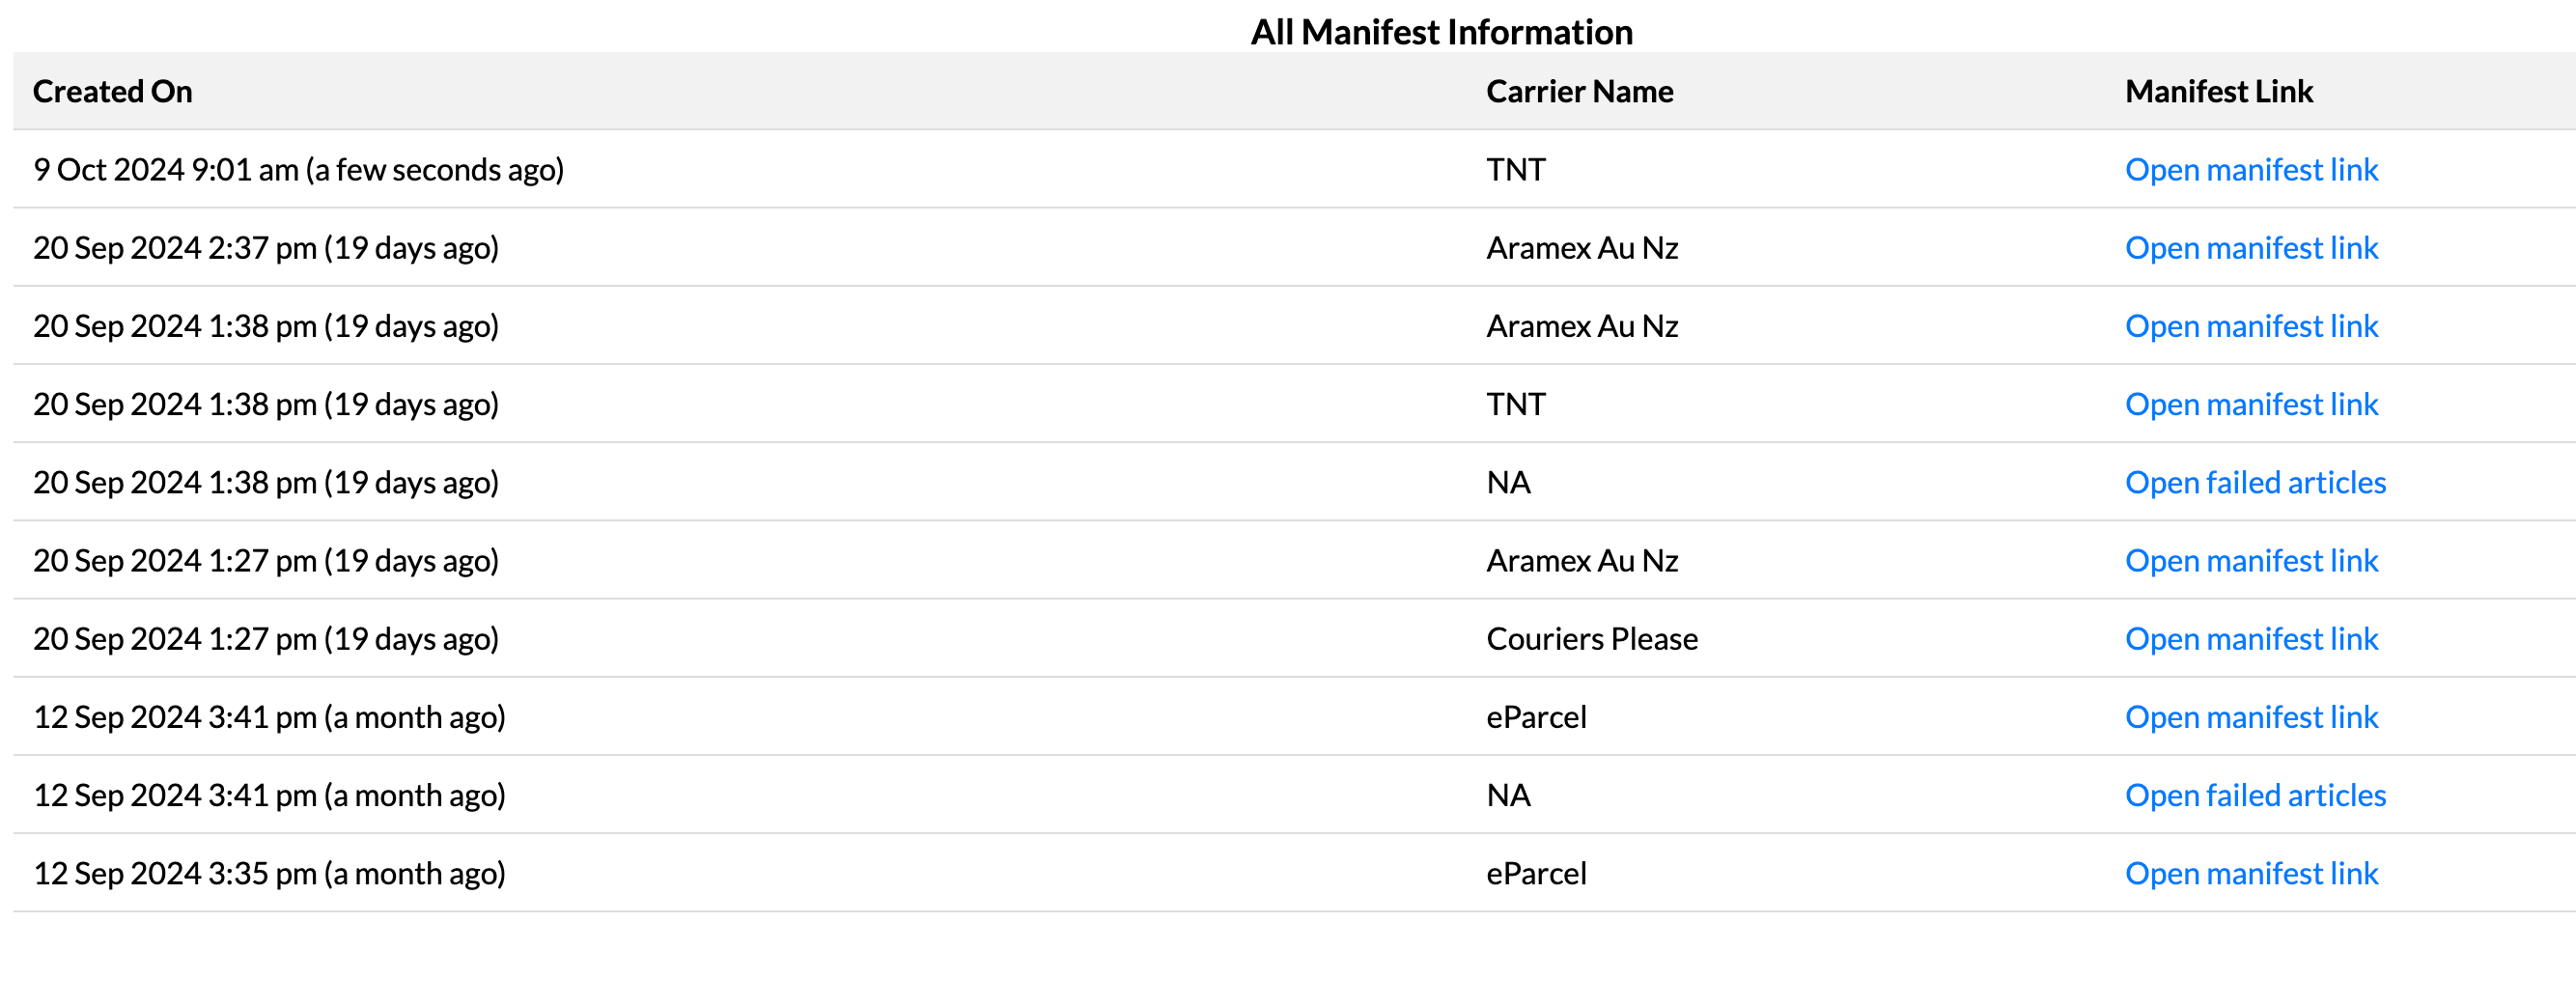Open the Couriers Please manifest link
Image resolution: width=2576 pixels, height=1006 pixels.
point(2251,639)
